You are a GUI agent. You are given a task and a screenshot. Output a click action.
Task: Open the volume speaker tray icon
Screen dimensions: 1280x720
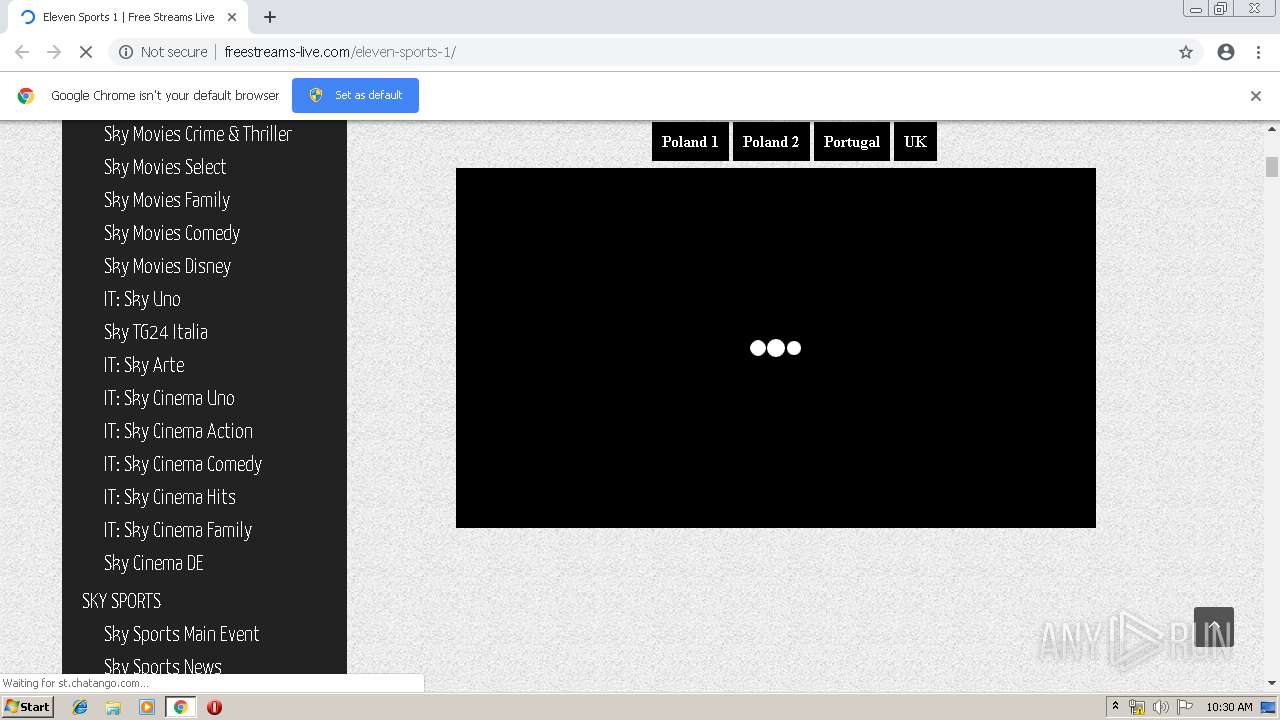[x=1160, y=707]
